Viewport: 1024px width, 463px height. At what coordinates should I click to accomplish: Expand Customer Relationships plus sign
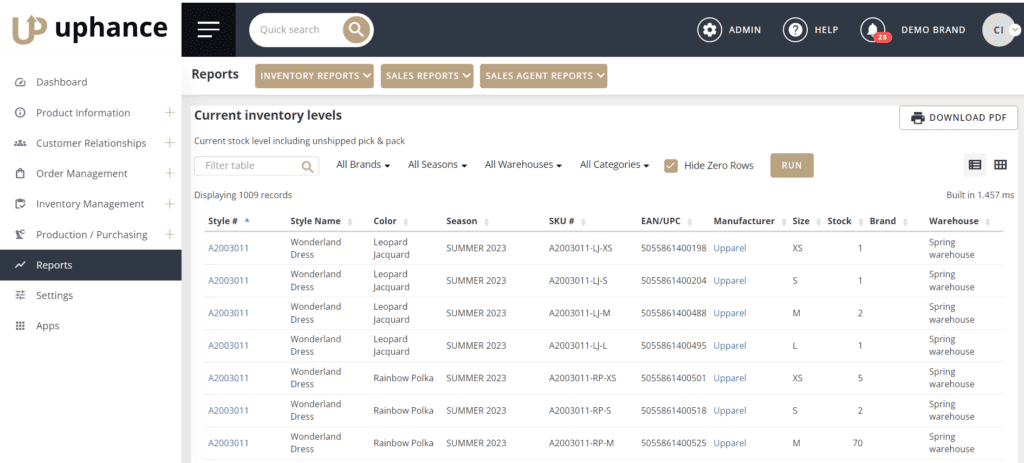tap(169, 142)
